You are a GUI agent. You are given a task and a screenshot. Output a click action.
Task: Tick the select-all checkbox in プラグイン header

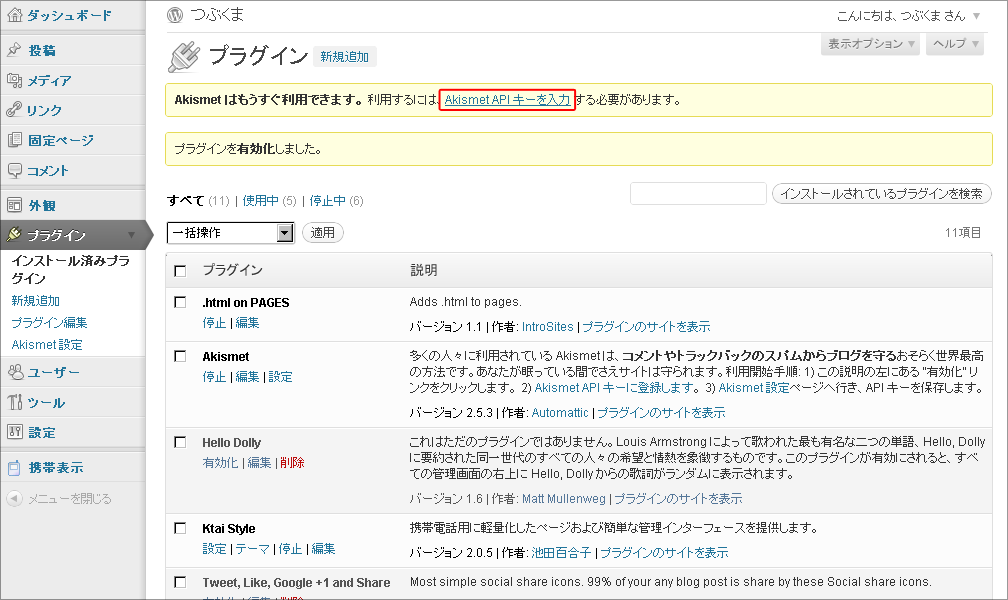pos(180,271)
